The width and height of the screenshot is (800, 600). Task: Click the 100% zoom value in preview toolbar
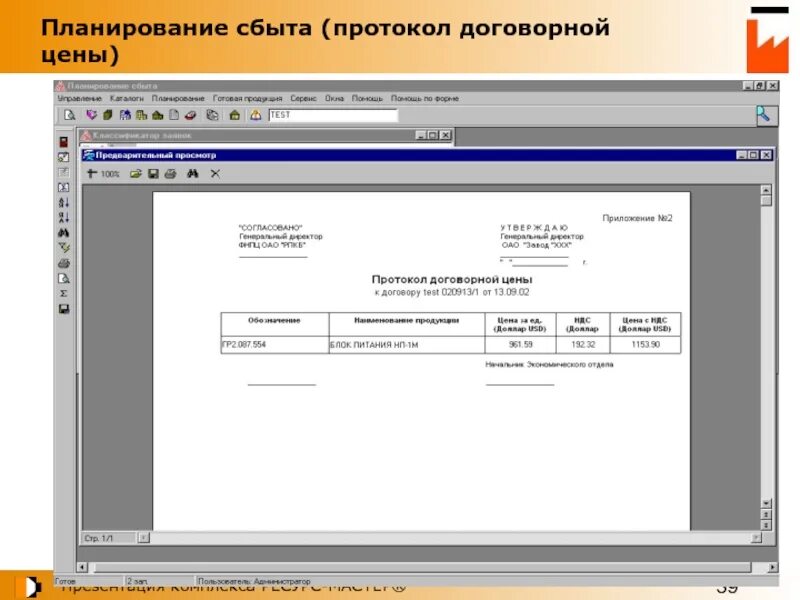pyautogui.click(x=110, y=174)
